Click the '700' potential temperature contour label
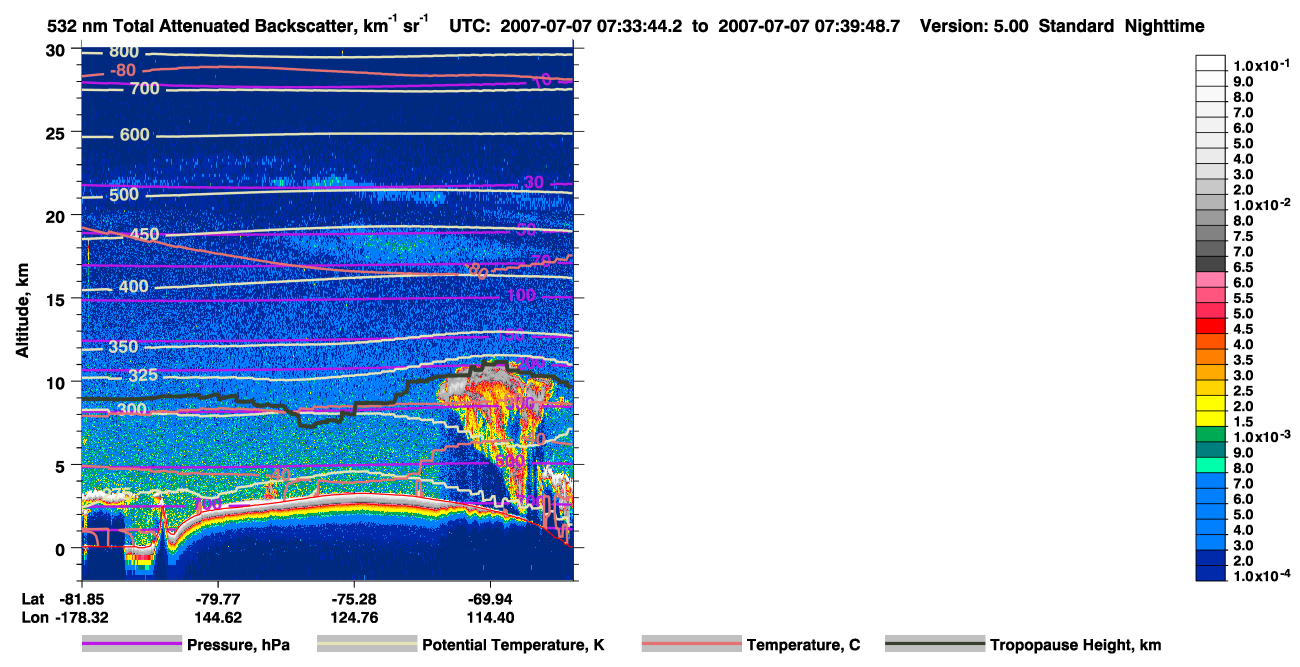 [x=145, y=89]
